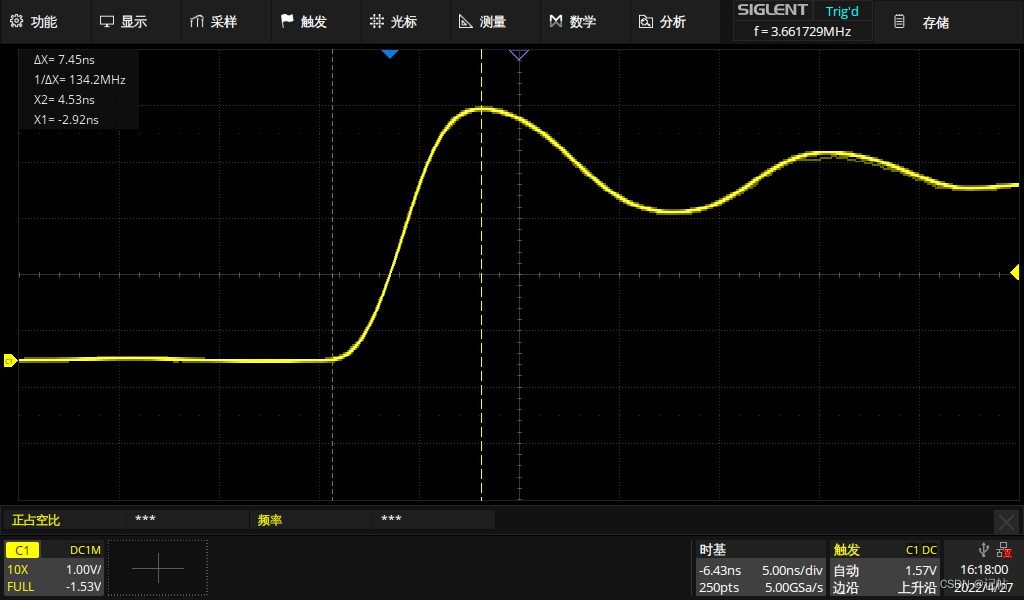The image size is (1024, 600).
Task: Click the waveform icon beside 采样
Action: (x=197, y=22)
